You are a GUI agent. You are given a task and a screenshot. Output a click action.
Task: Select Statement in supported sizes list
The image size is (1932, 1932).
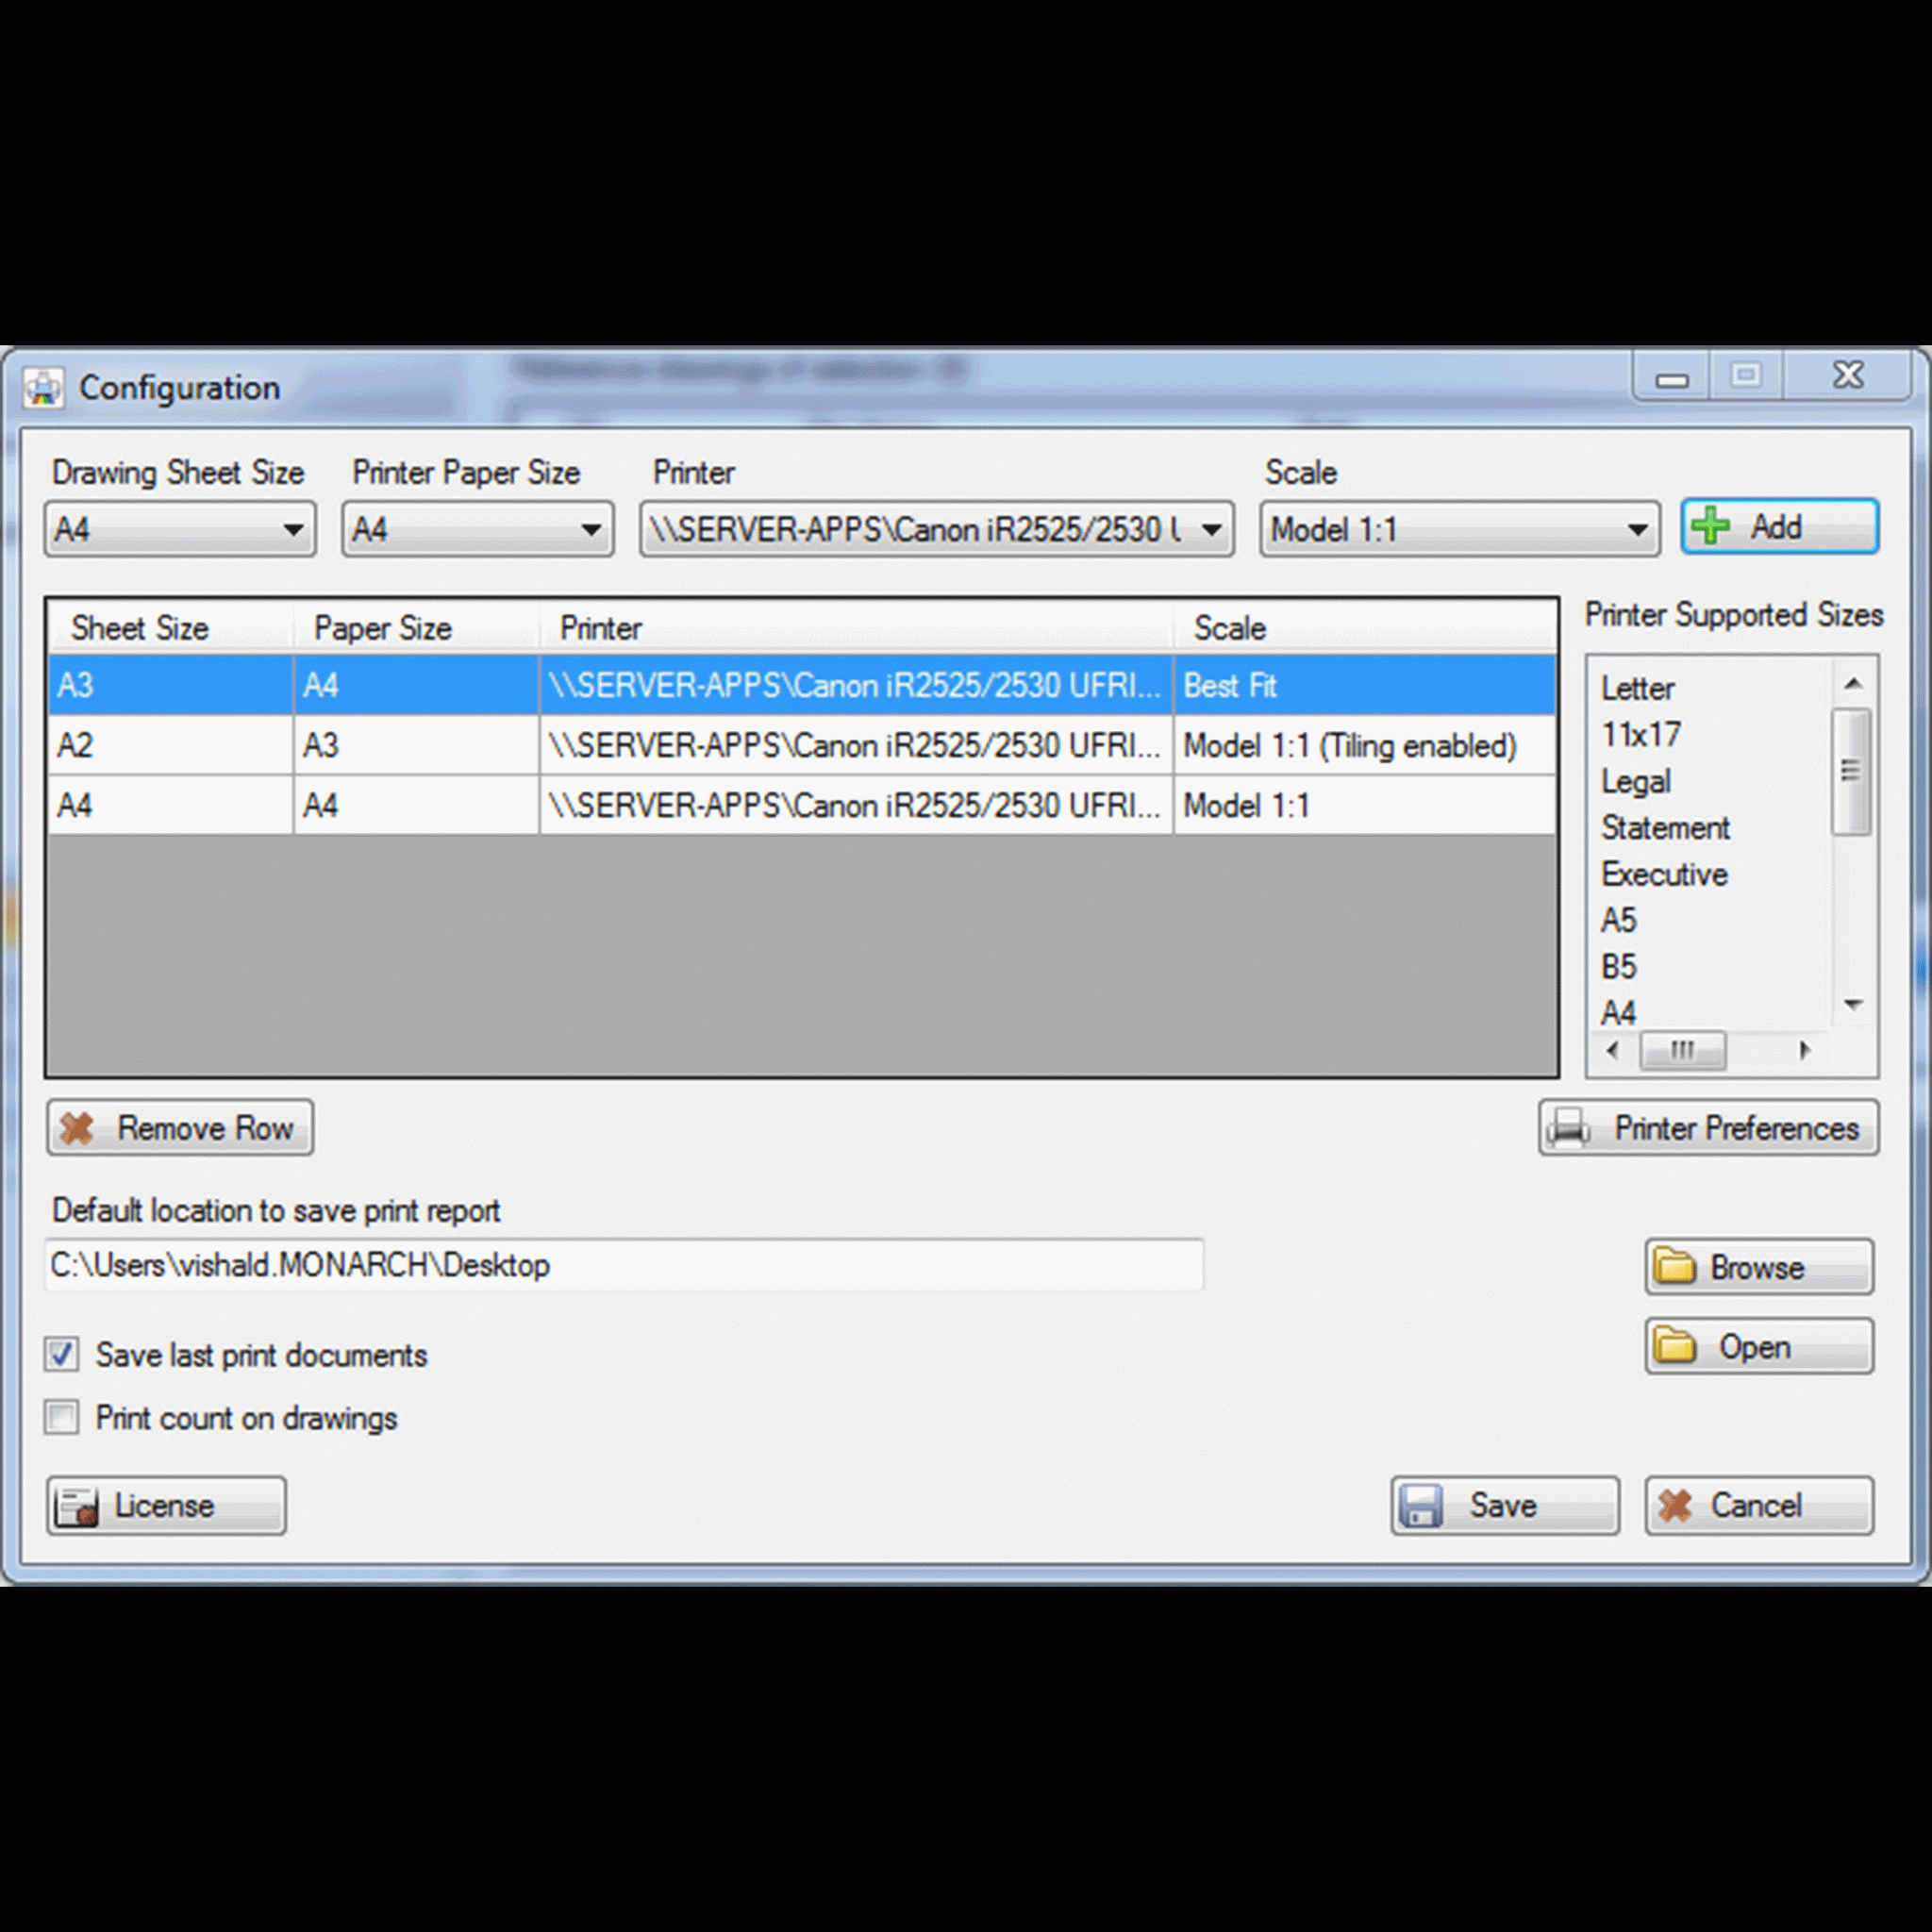[x=1665, y=828]
